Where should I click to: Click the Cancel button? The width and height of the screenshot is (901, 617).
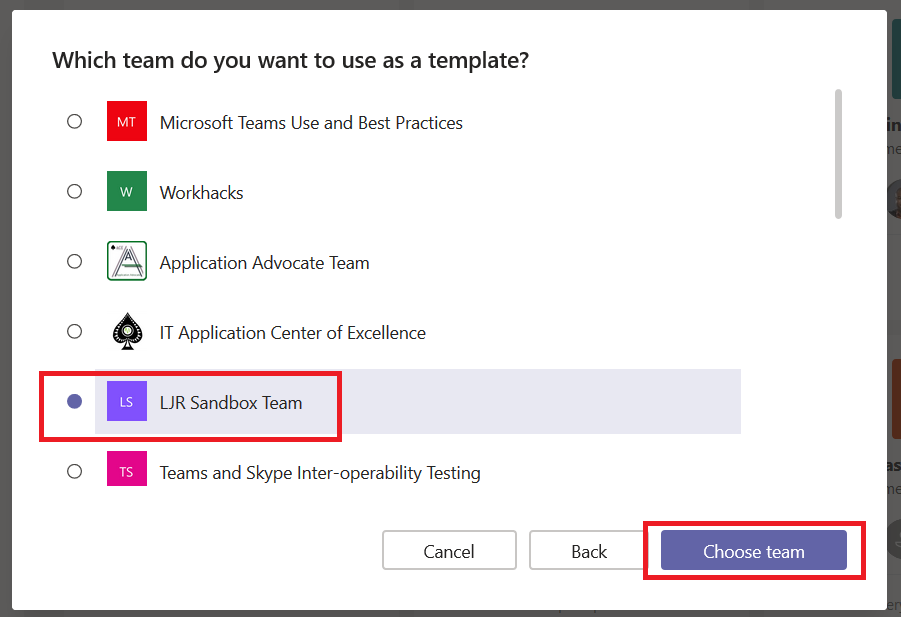pyautogui.click(x=449, y=550)
